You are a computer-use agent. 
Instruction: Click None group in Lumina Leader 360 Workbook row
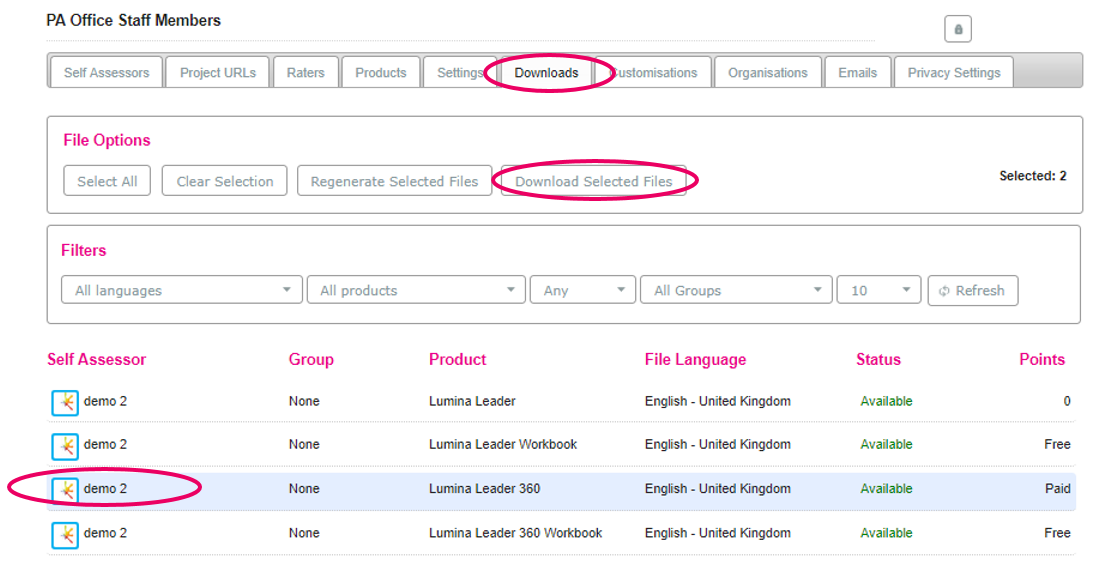[304, 533]
